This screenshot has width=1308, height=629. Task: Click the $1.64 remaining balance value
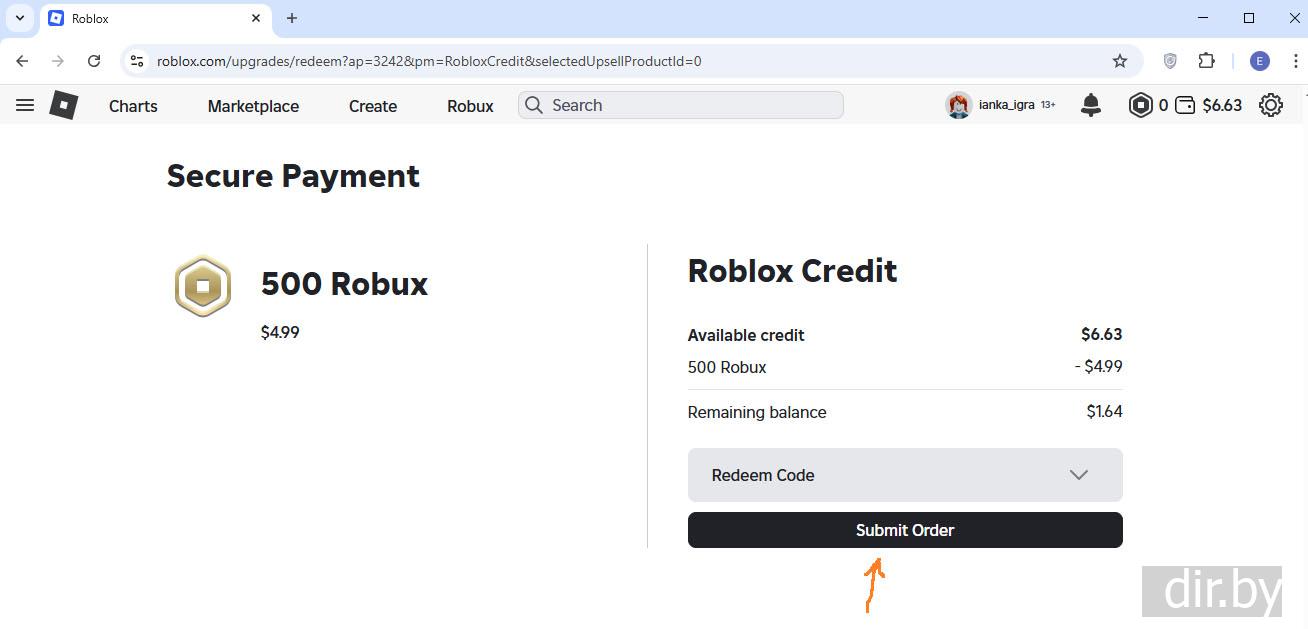click(1104, 411)
